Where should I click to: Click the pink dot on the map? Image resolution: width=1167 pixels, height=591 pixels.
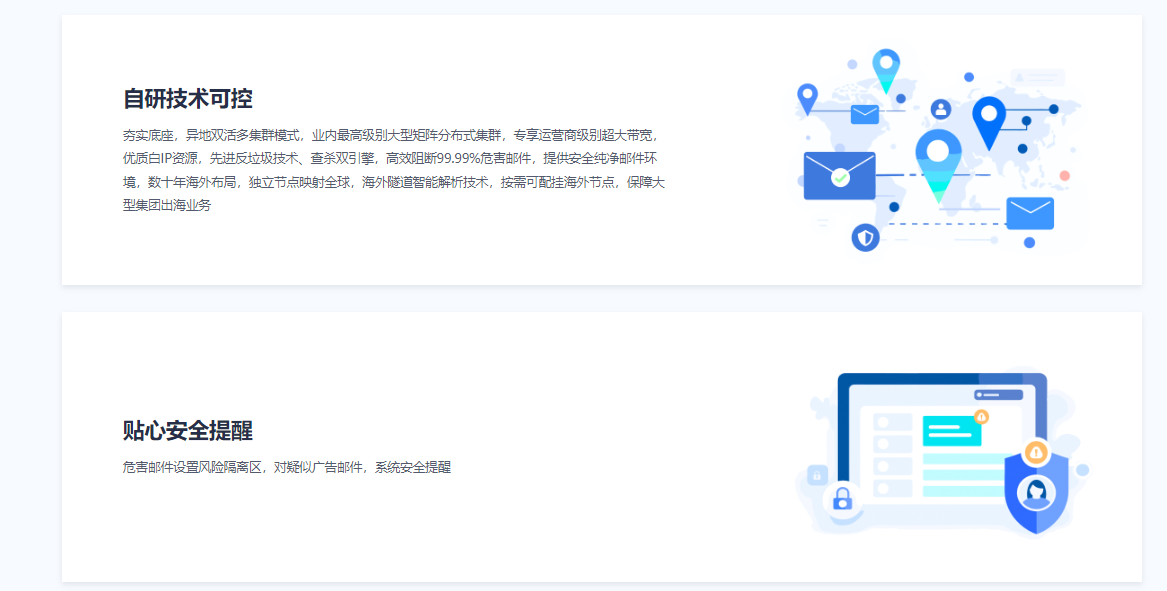point(1064,176)
